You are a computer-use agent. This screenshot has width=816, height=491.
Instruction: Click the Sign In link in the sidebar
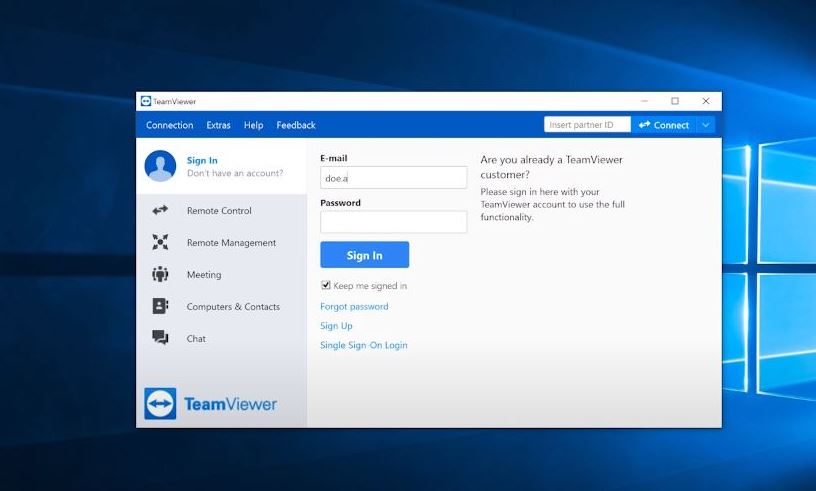(x=202, y=160)
